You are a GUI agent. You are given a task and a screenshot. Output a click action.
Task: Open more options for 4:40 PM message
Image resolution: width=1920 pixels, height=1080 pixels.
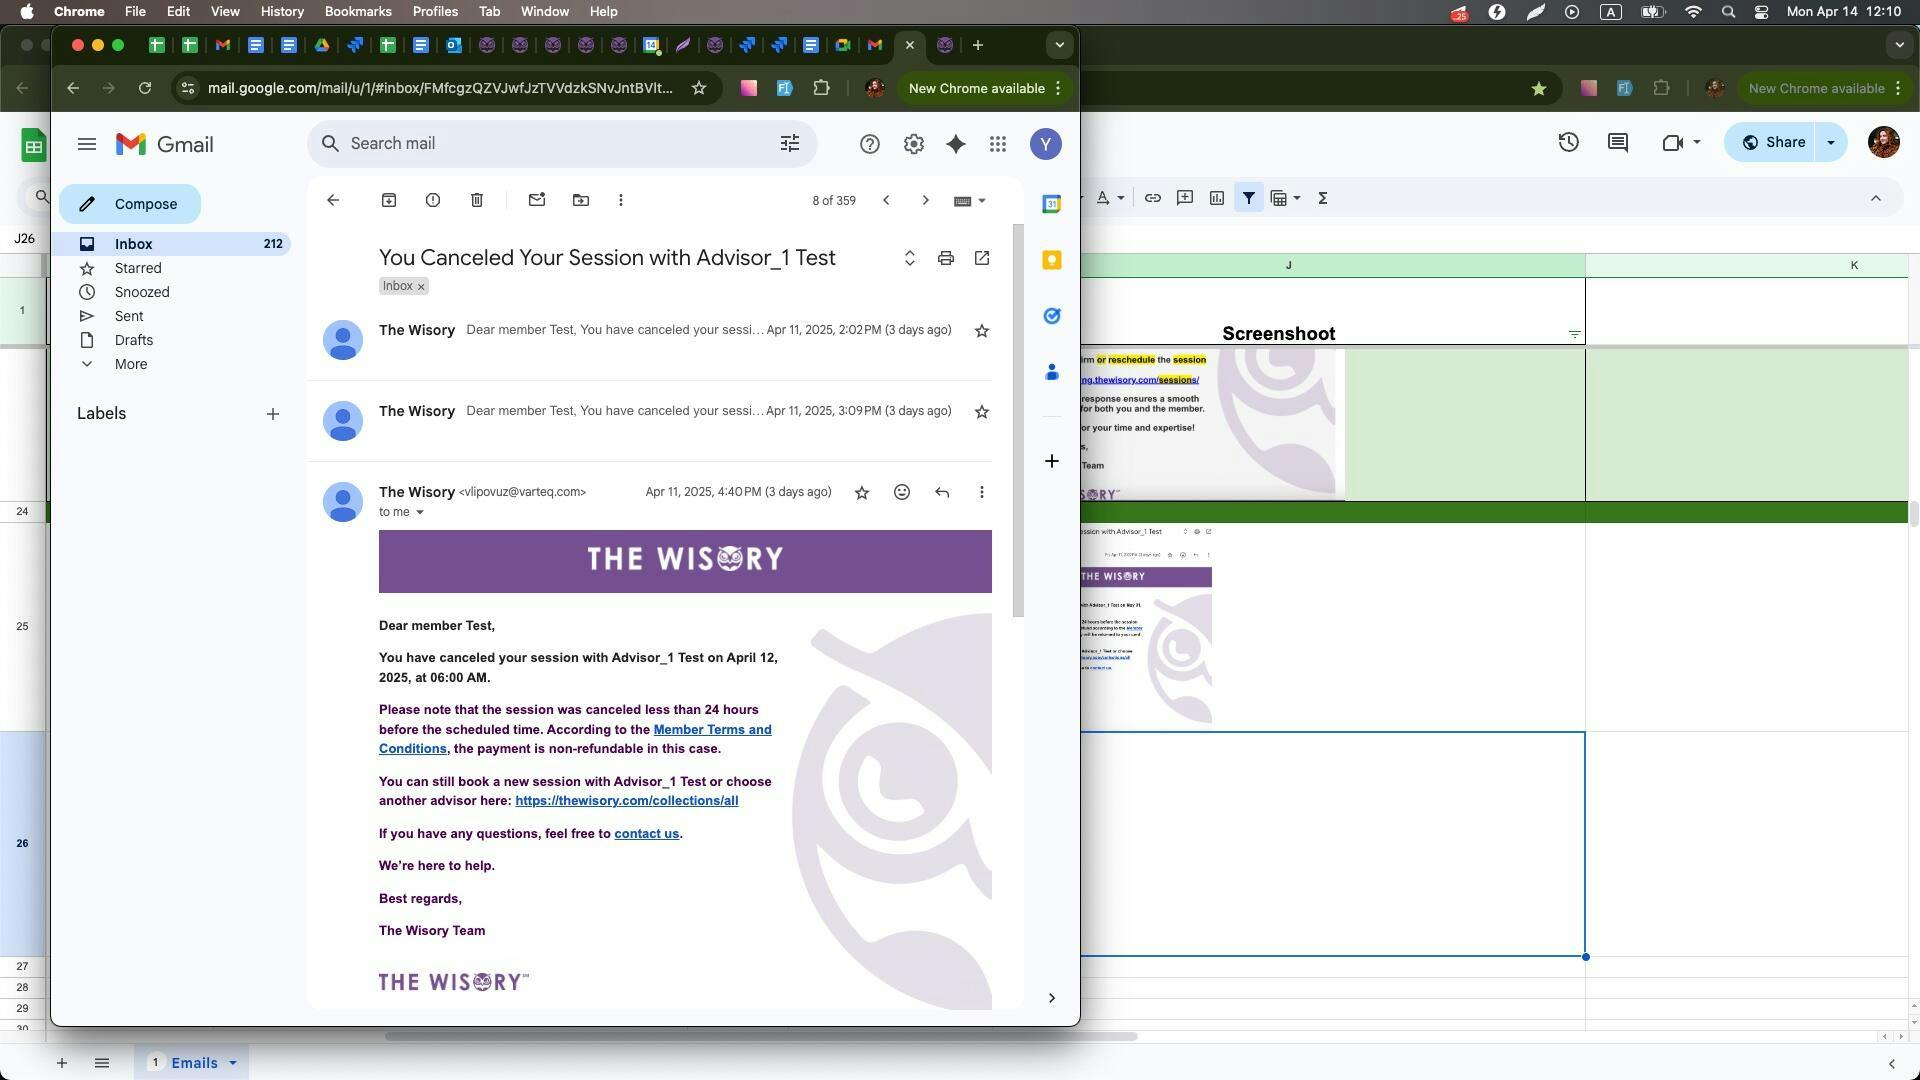pyautogui.click(x=982, y=492)
